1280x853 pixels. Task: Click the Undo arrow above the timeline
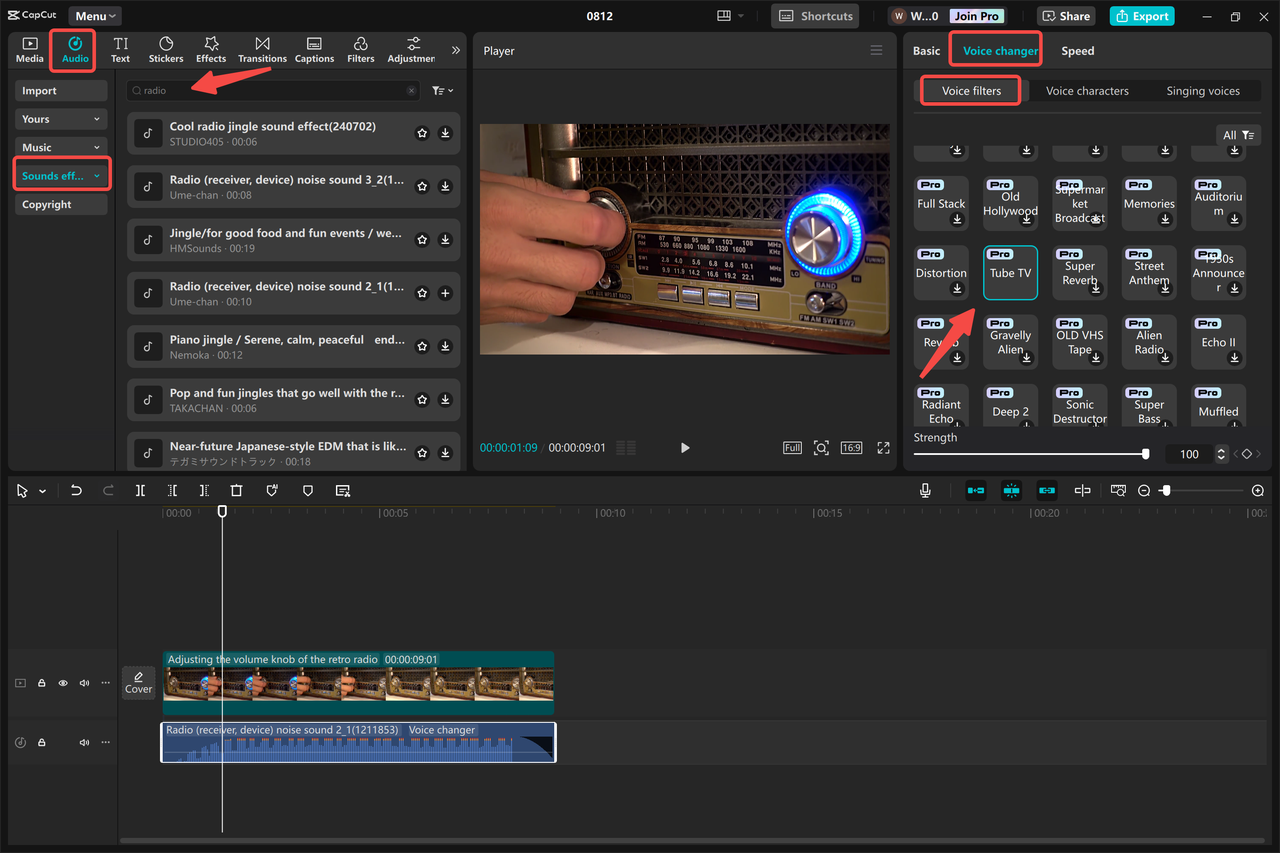pyautogui.click(x=76, y=490)
